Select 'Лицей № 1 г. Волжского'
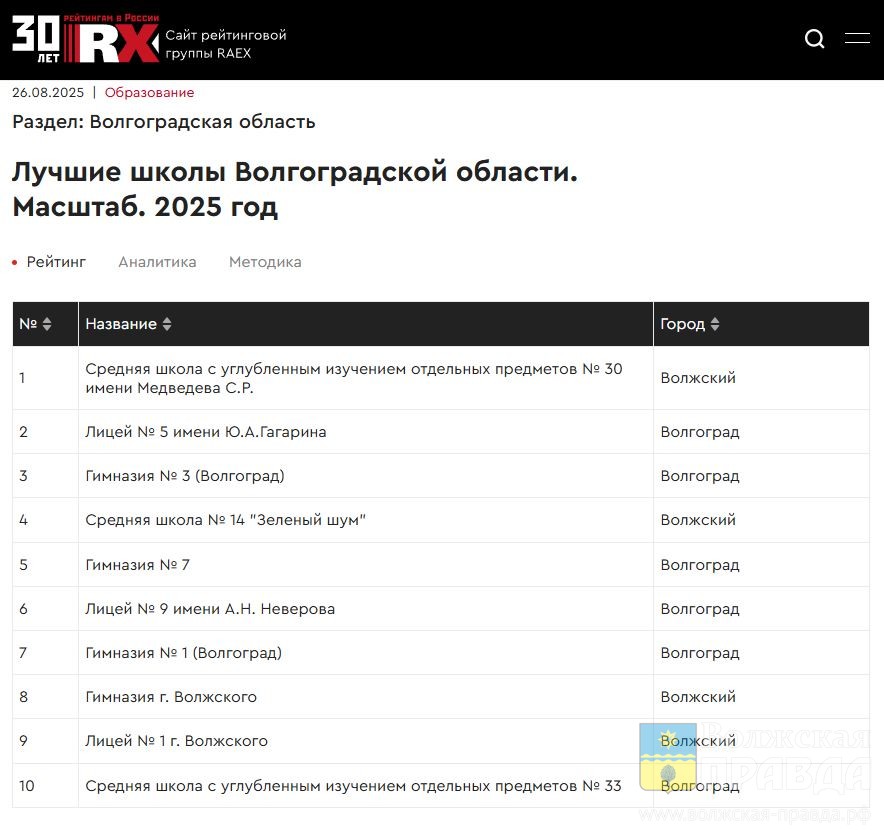Screen dimensions: 884x830 point(176,741)
